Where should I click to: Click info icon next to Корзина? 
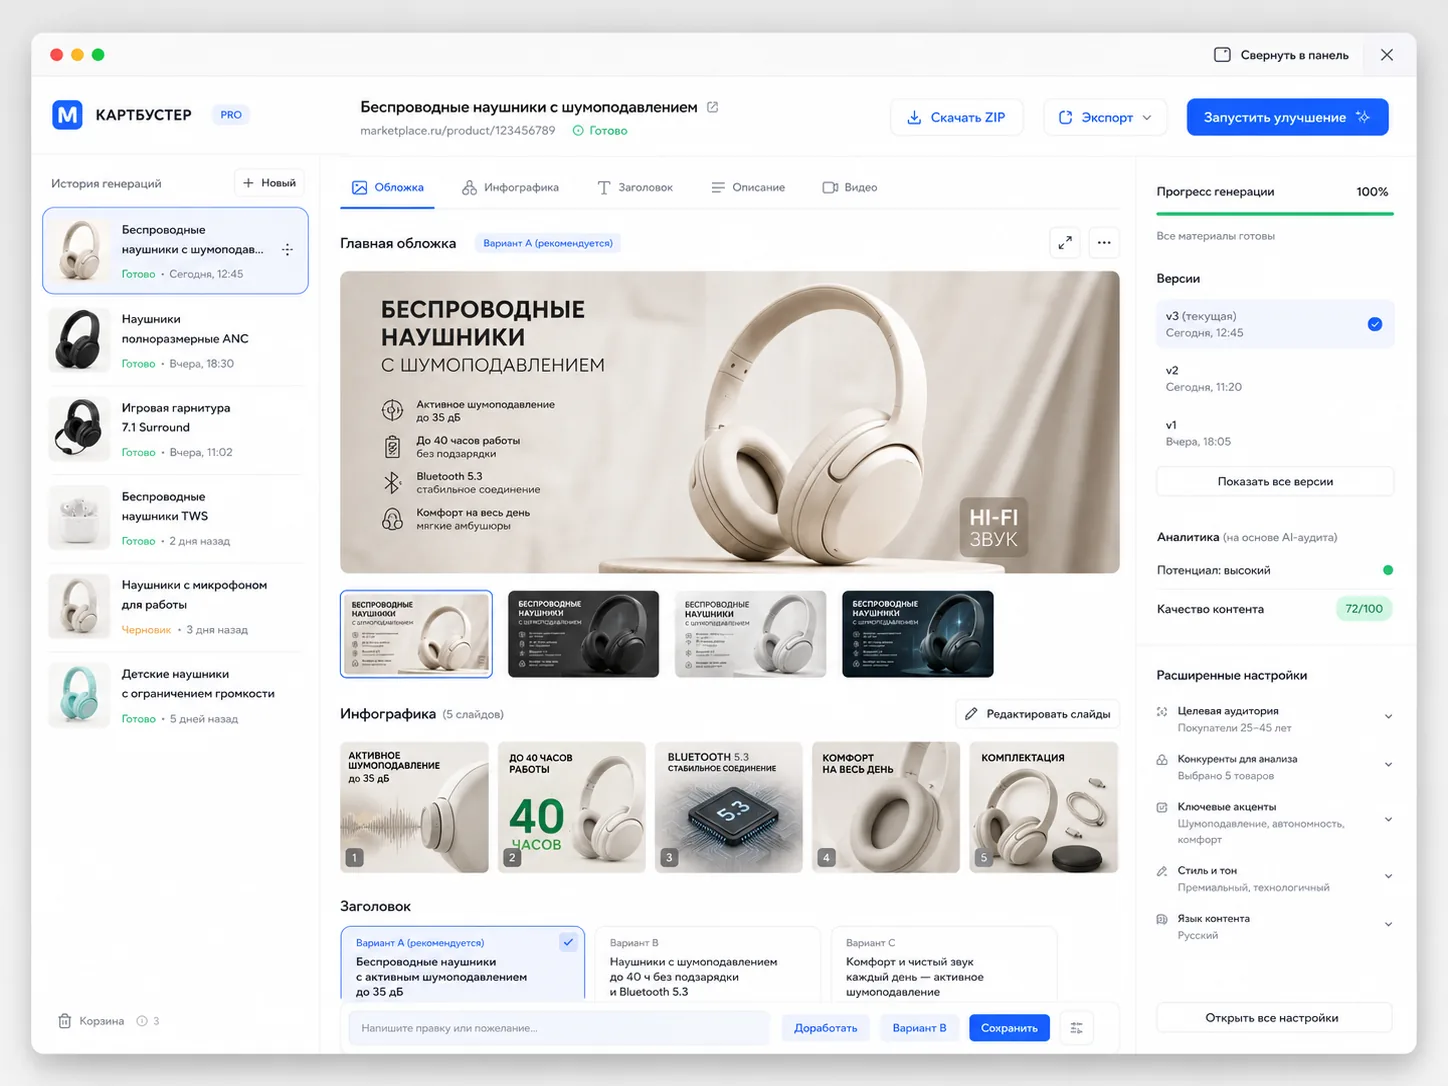click(x=142, y=1021)
